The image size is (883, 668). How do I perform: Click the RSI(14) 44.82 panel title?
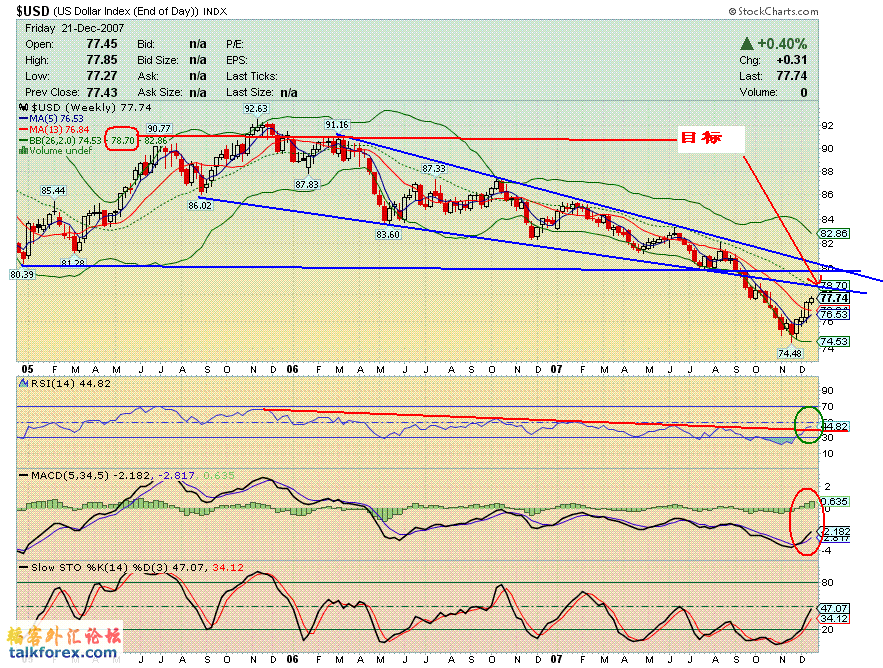(65, 384)
